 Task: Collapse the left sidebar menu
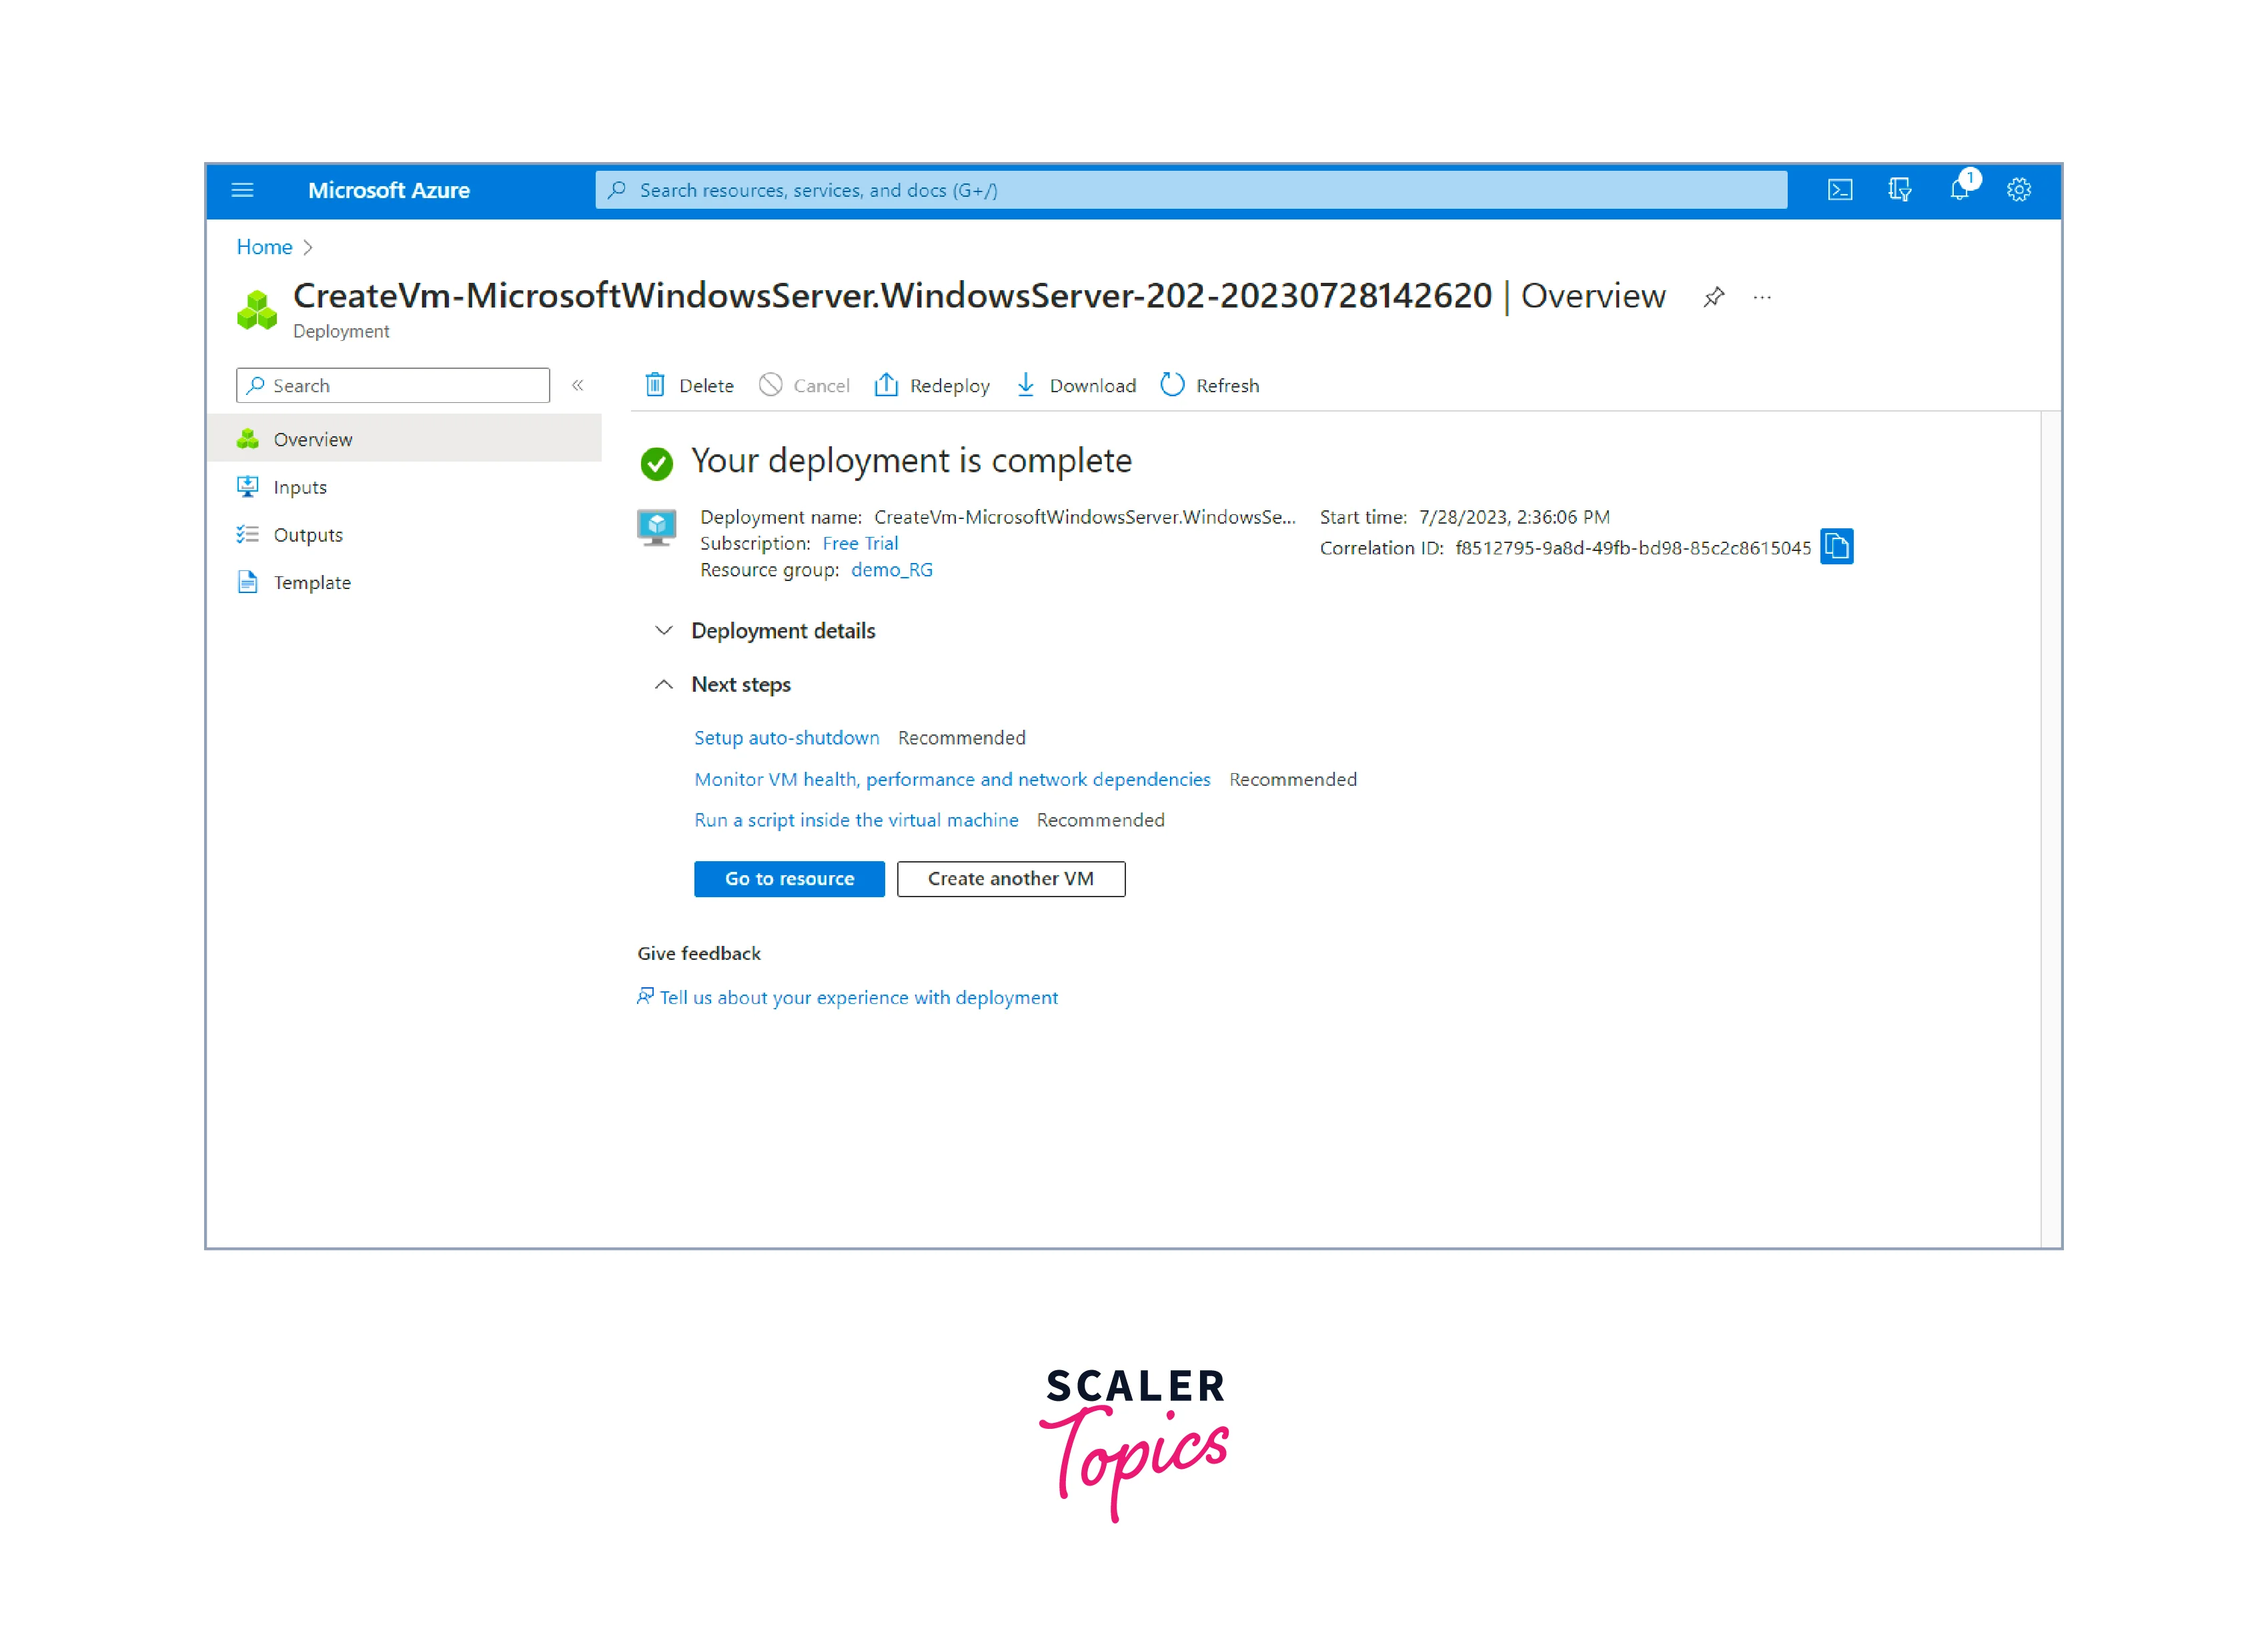(577, 386)
